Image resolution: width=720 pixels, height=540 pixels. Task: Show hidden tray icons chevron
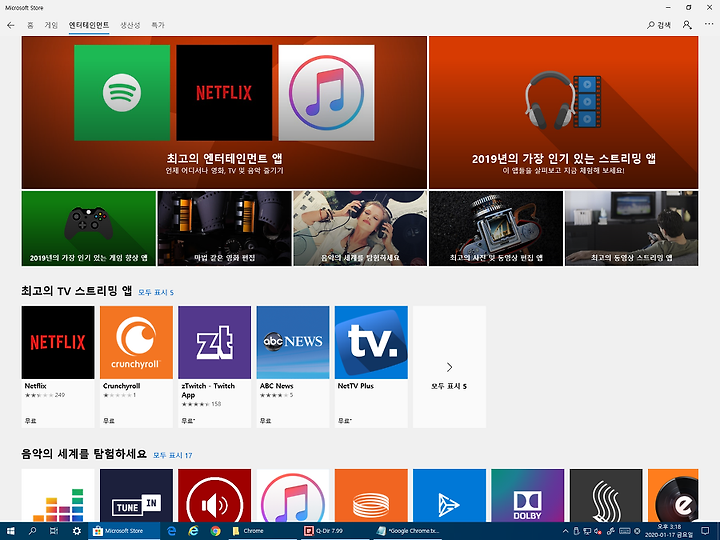(565, 531)
